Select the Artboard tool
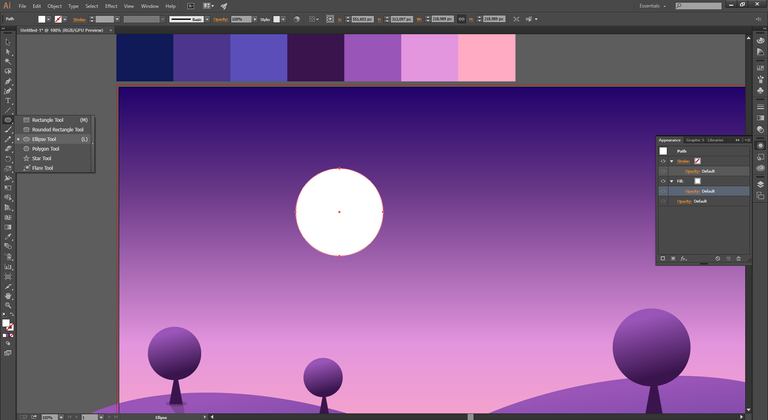 (x=7, y=276)
